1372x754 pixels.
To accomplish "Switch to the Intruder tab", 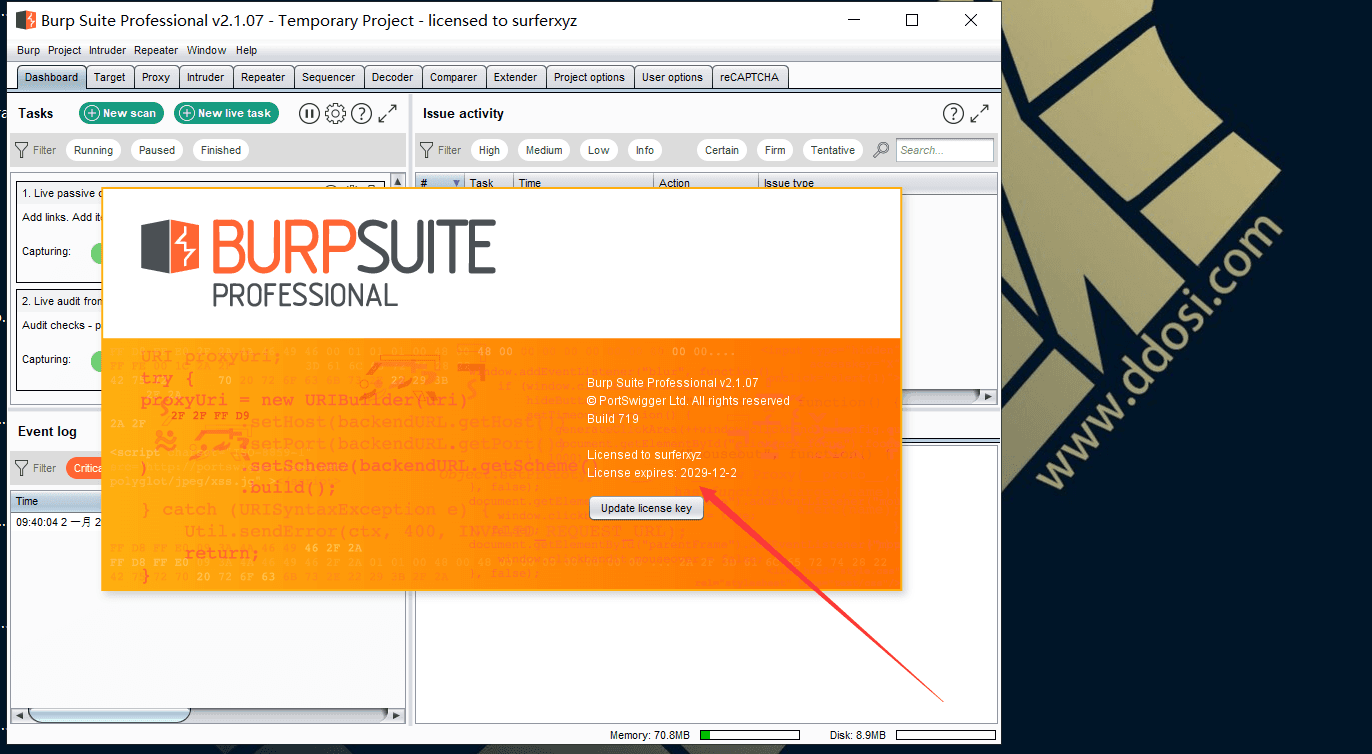I will [x=206, y=77].
